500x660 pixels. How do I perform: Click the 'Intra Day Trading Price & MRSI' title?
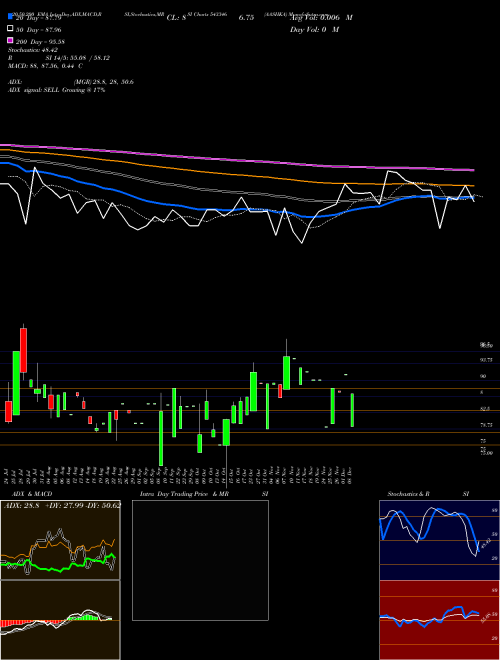tap(204, 494)
